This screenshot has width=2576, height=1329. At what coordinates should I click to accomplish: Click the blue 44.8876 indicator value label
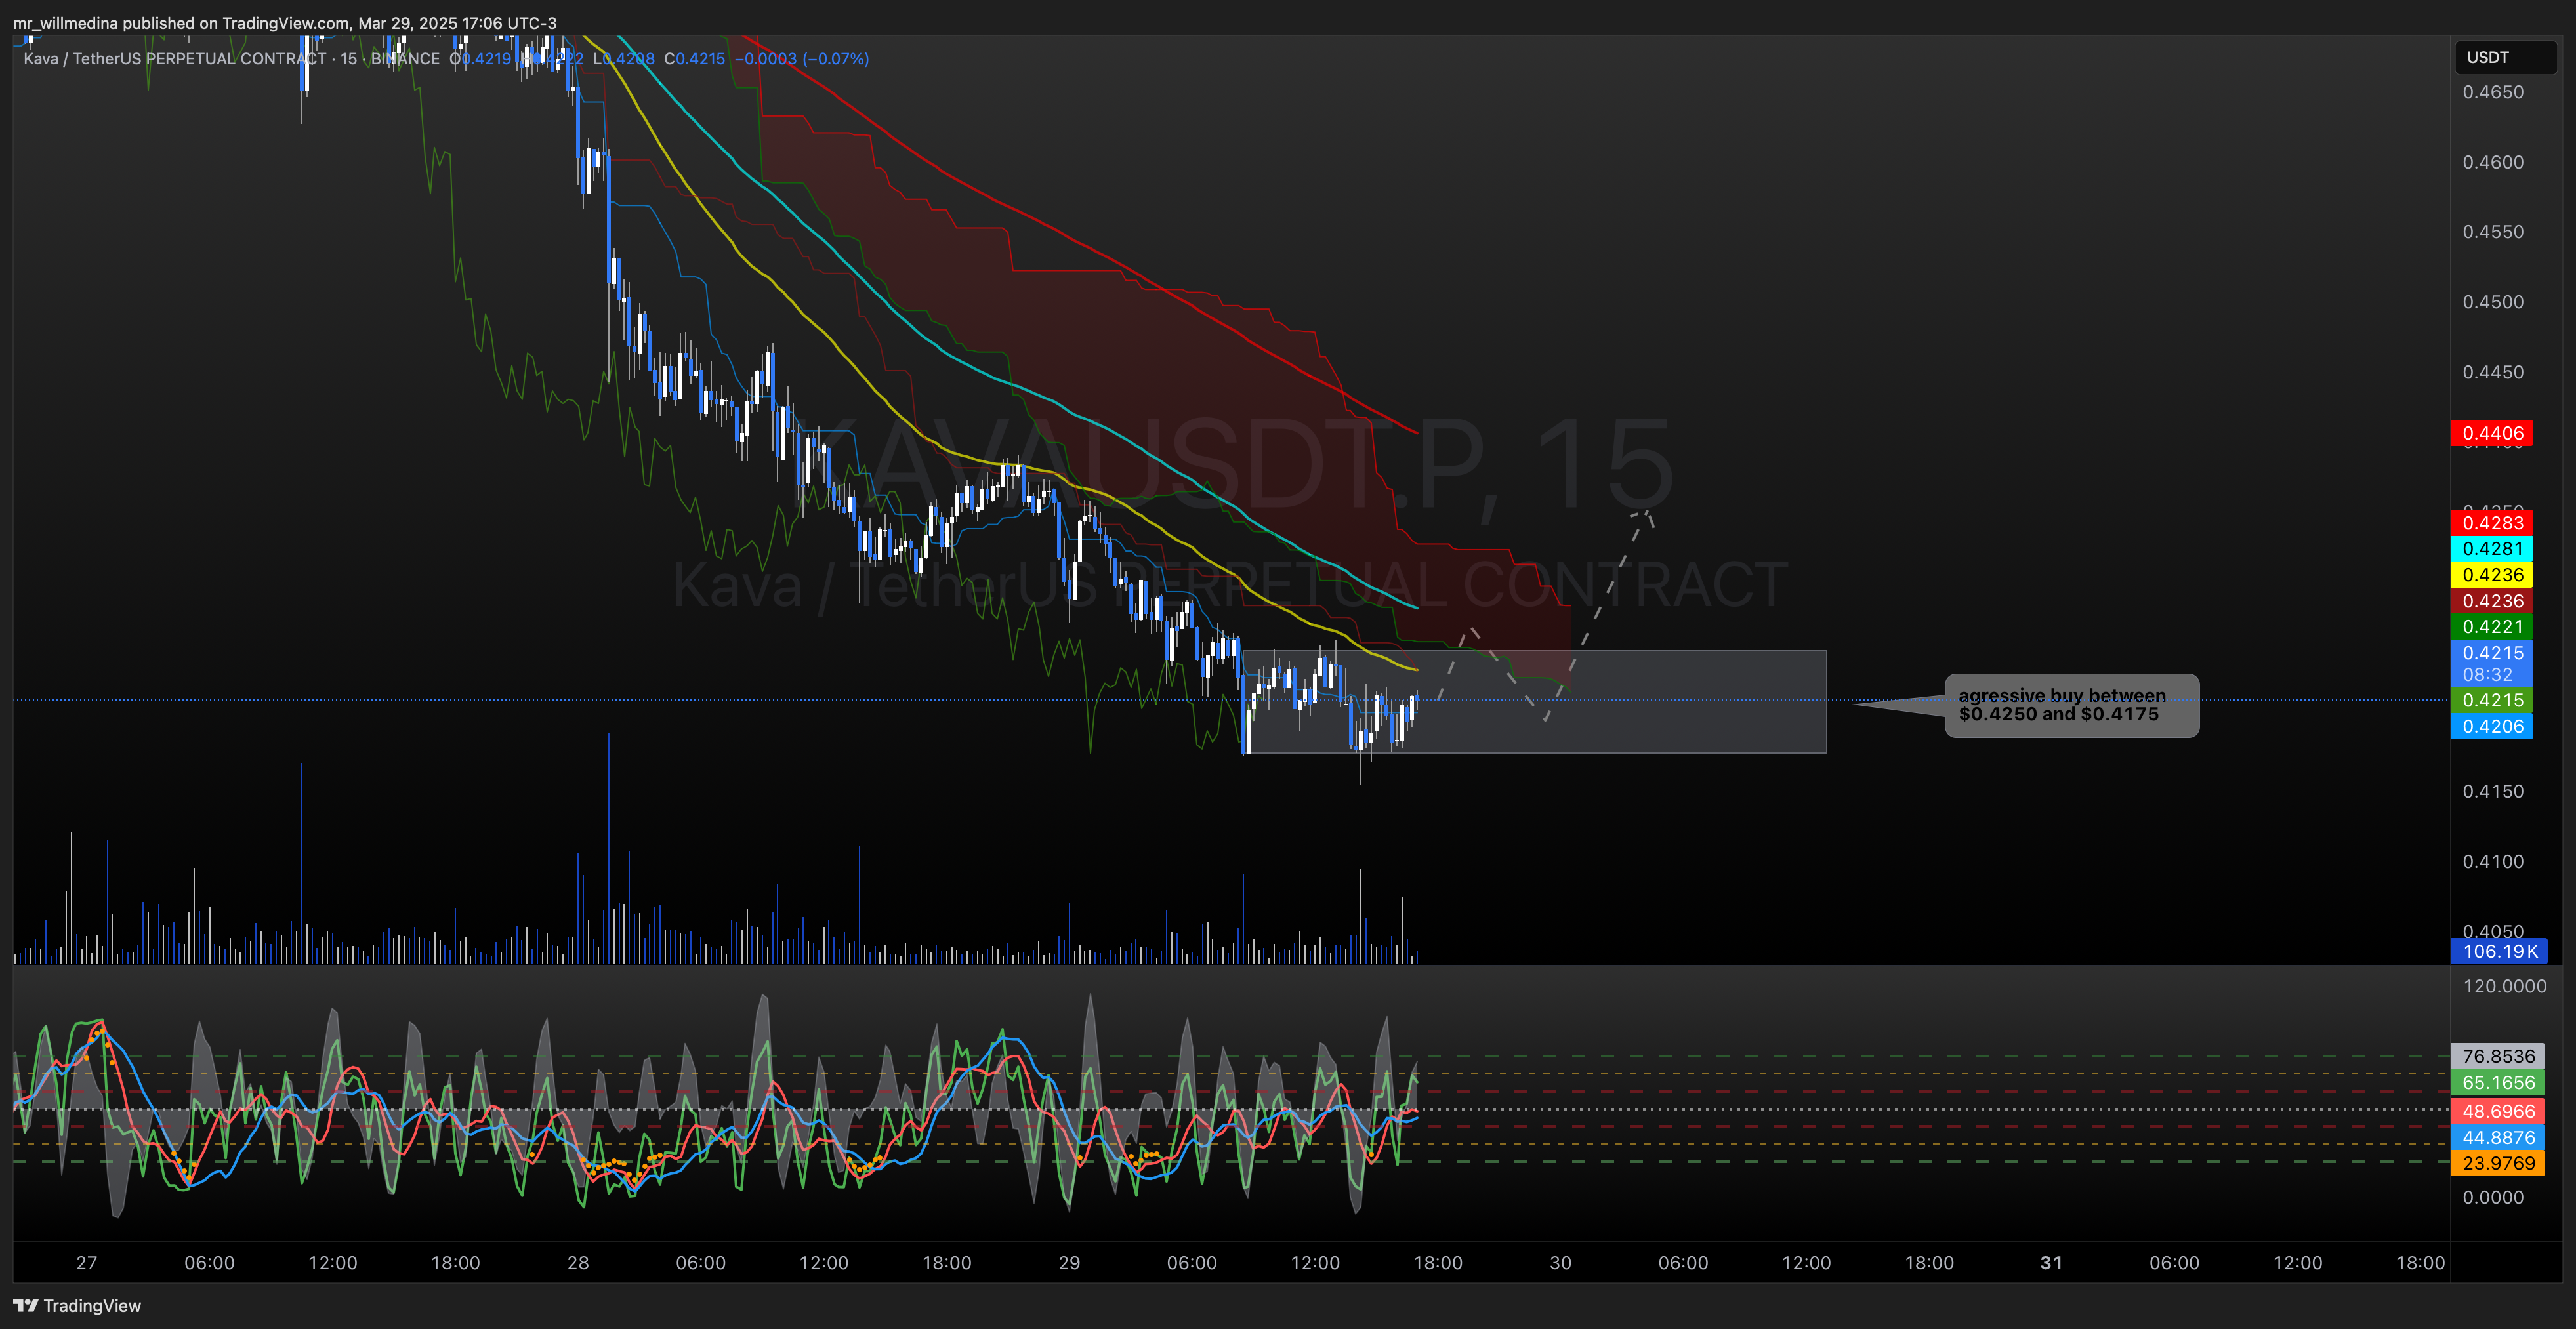(2498, 1138)
